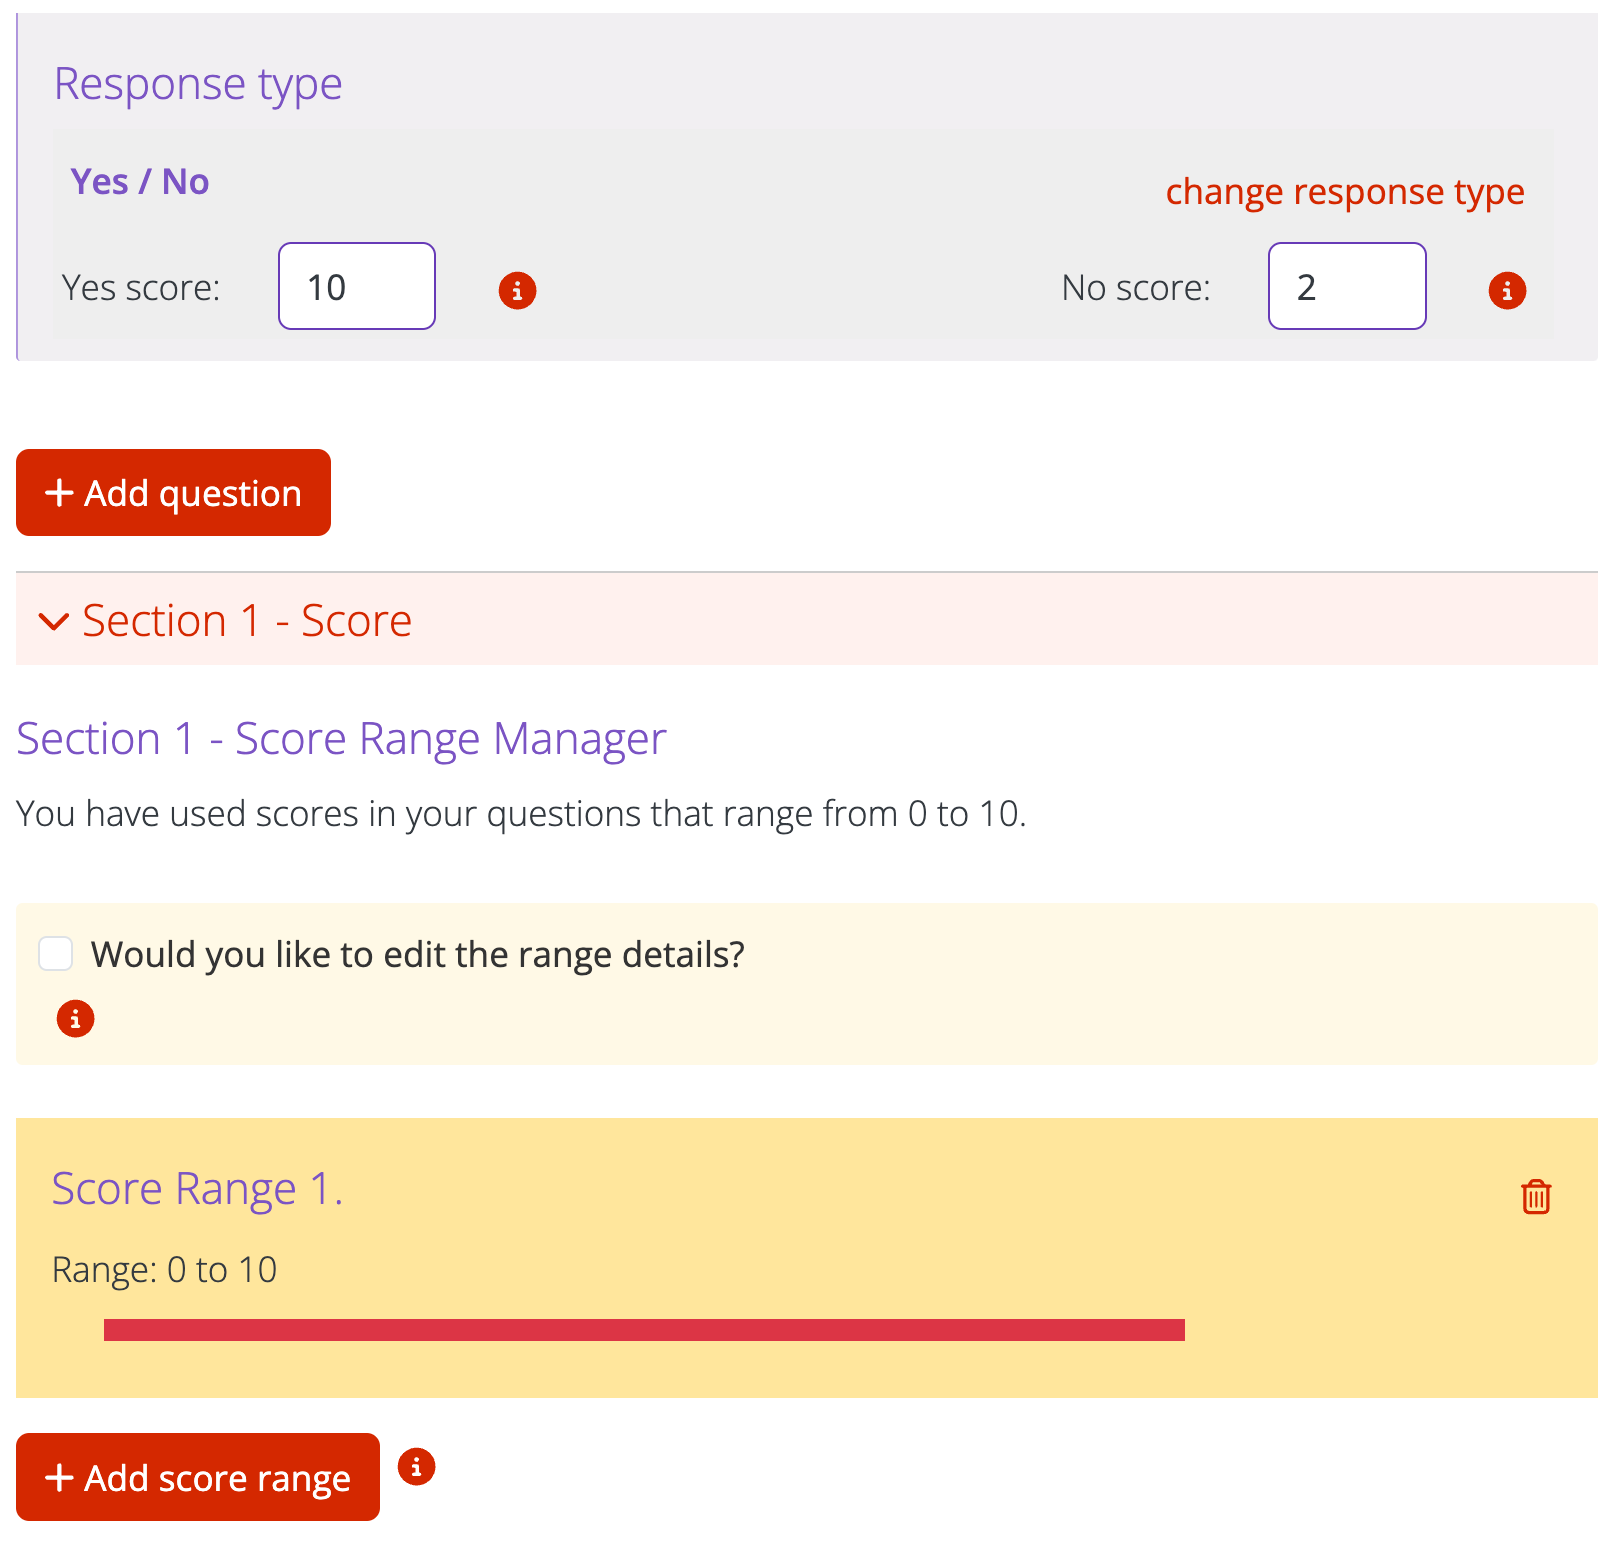Collapse the Section 1 - Score chevron
The height and width of the screenshot is (1556, 1616).
click(x=53, y=622)
